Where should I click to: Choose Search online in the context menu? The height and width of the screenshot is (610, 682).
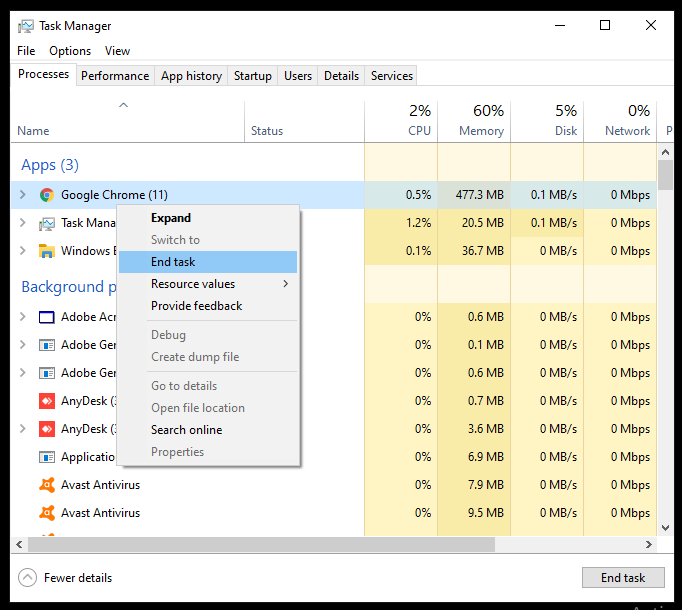tap(208, 430)
